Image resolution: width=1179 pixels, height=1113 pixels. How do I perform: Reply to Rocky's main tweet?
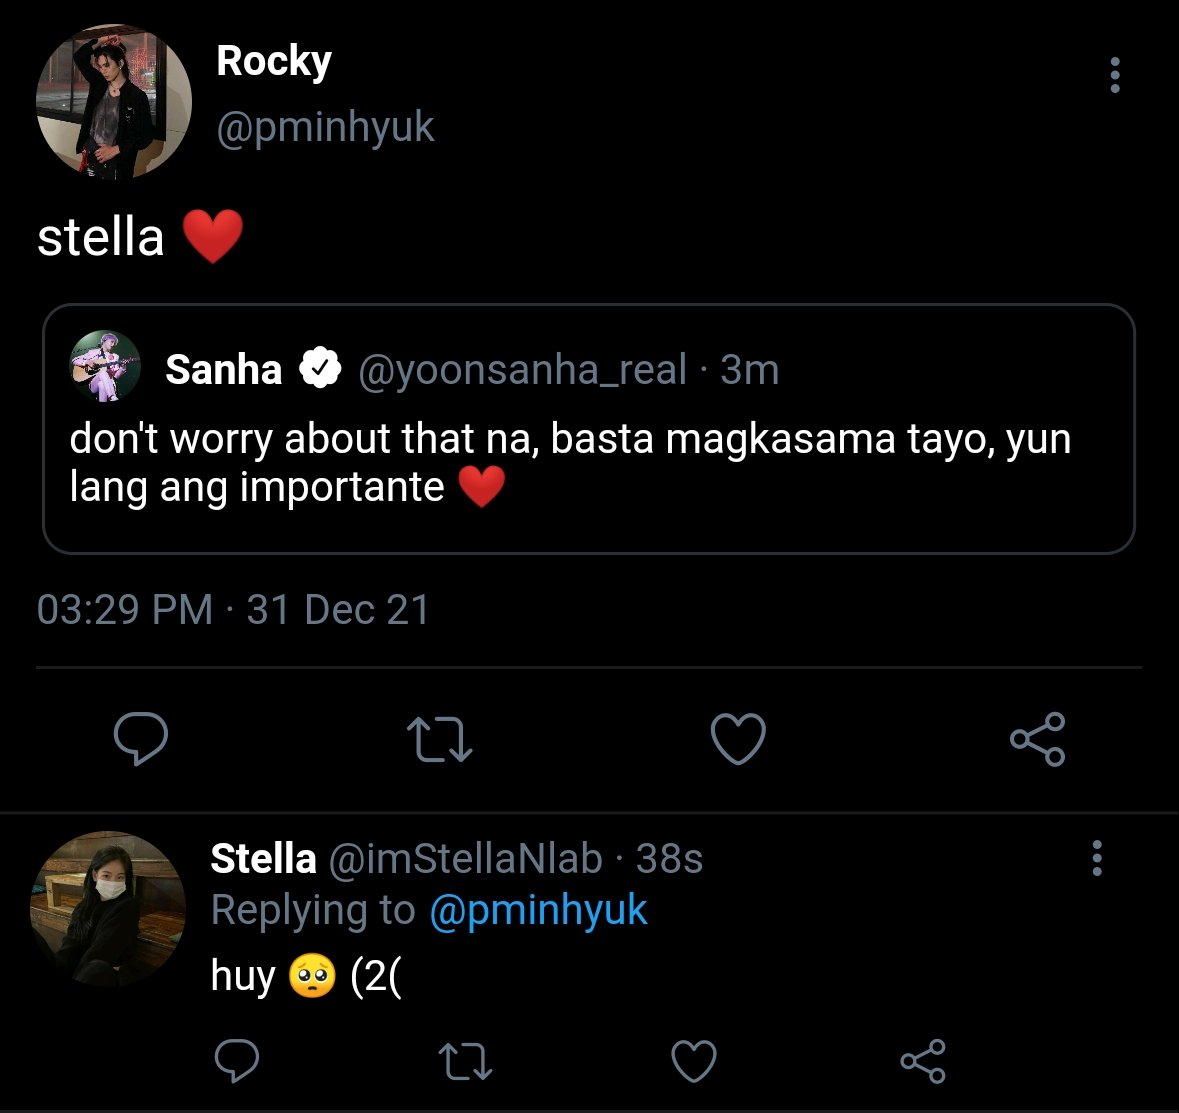141,738
